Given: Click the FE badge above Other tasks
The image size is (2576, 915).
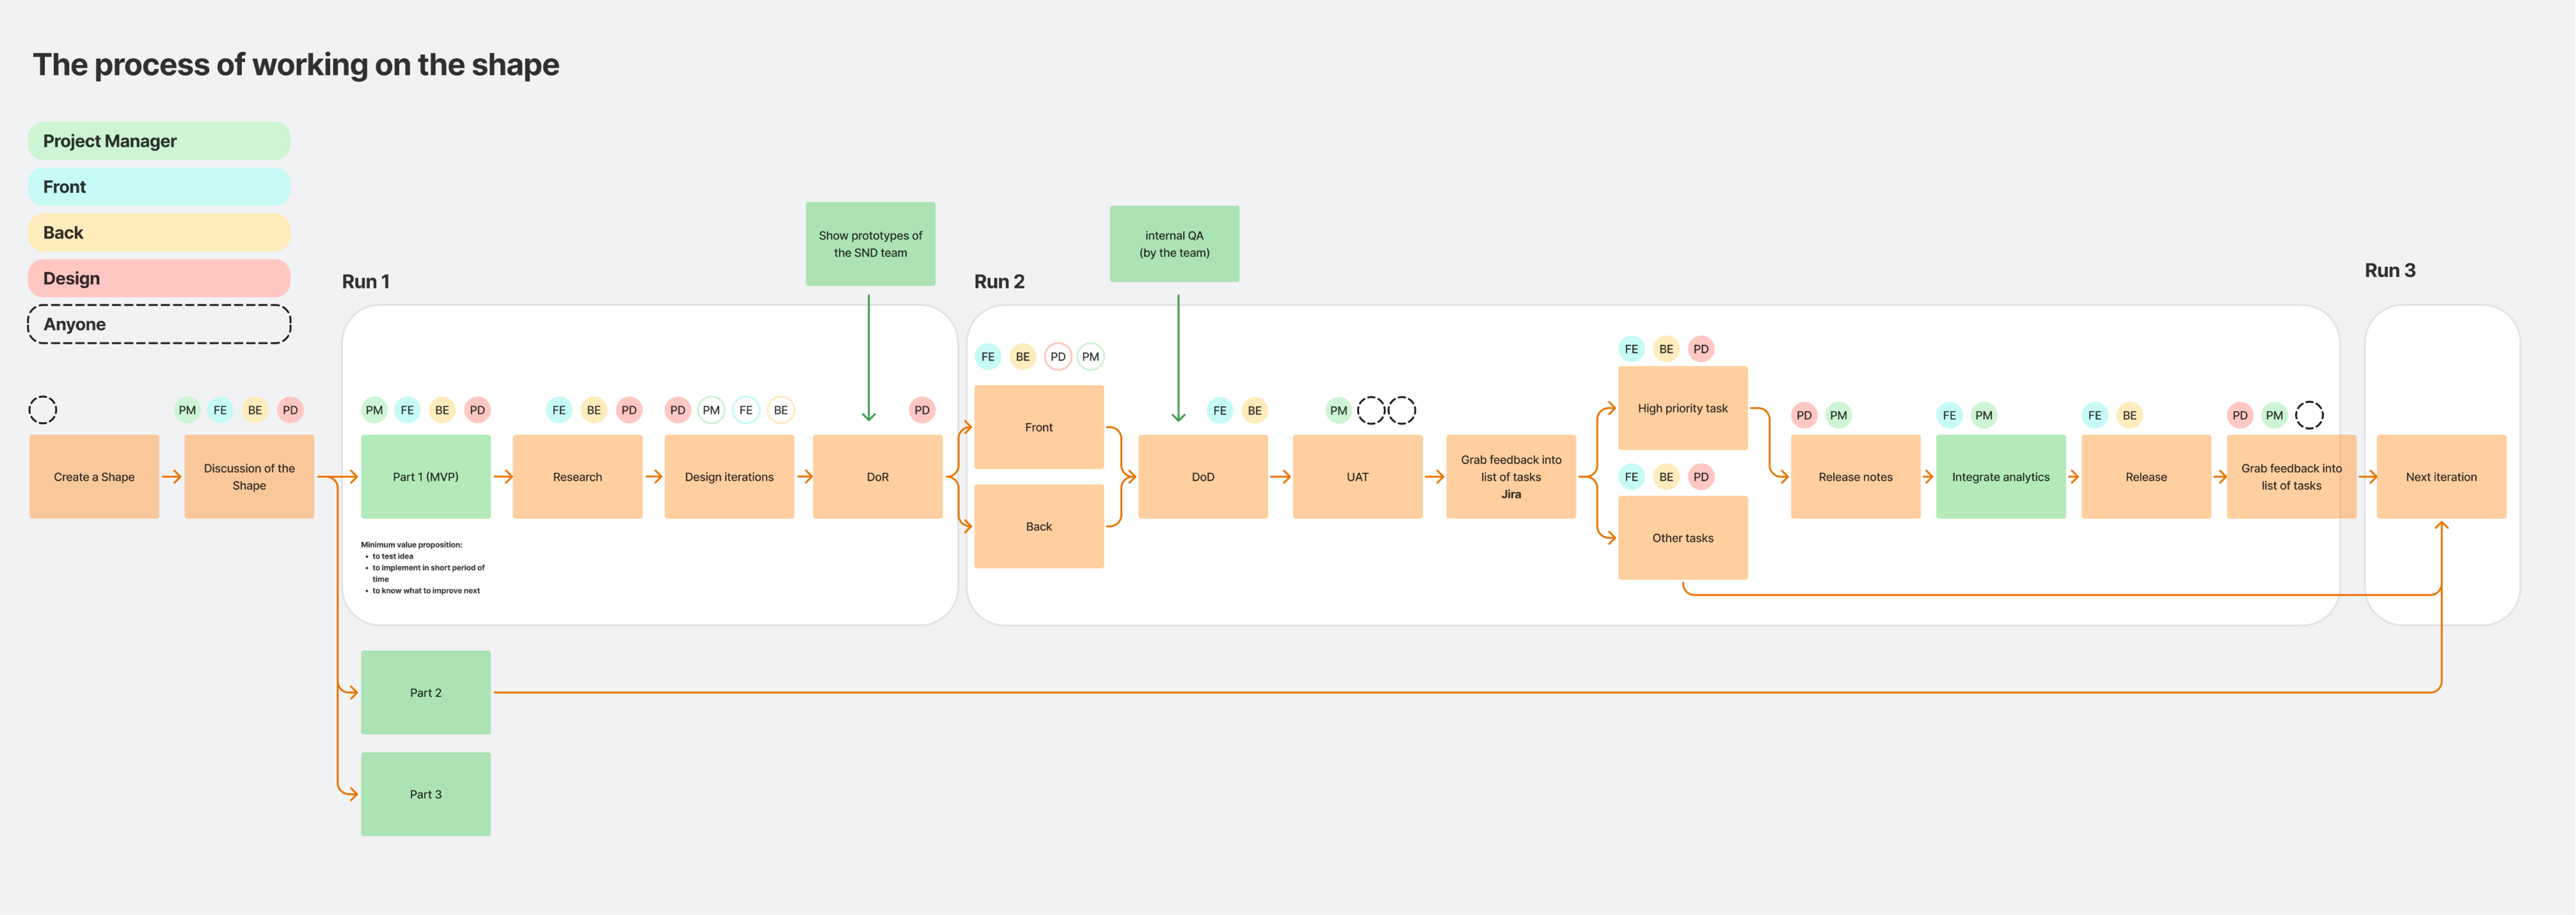Looking at the screenshot, I should point(1632,477).
